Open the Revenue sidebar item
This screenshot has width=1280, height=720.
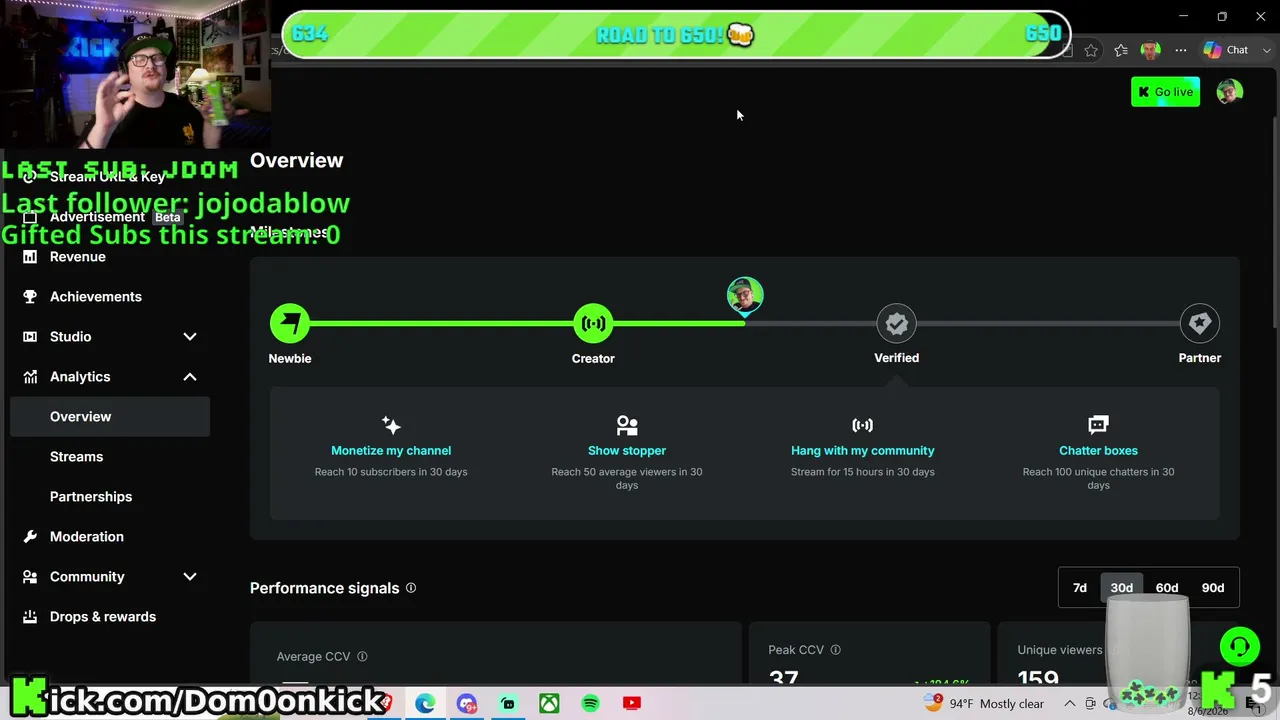[110, 257]
